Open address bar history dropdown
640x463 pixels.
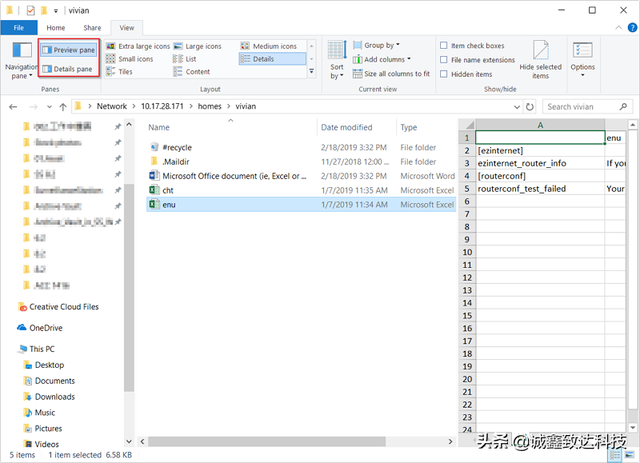point(517,107)
